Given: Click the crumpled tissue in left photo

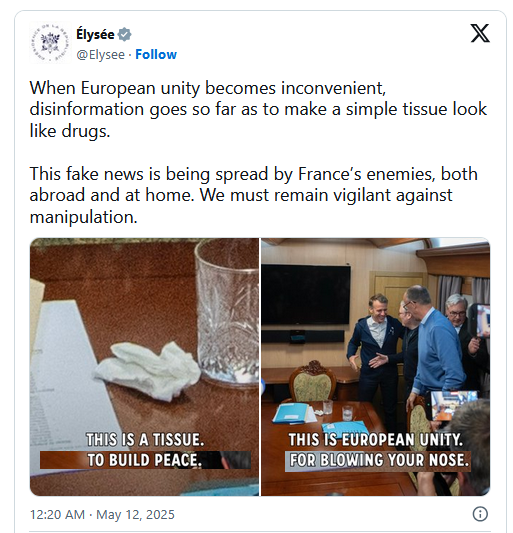Looking at the screenshot, I should 147,371.
